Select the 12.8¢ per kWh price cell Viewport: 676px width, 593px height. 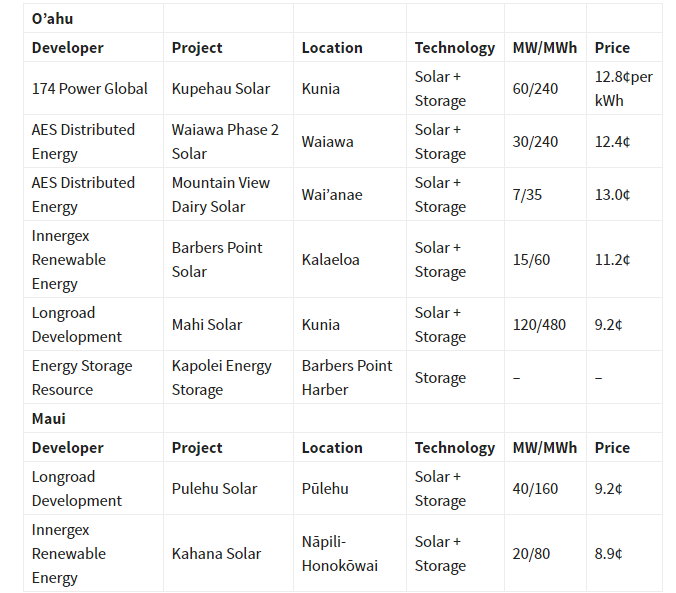[623, 89]
